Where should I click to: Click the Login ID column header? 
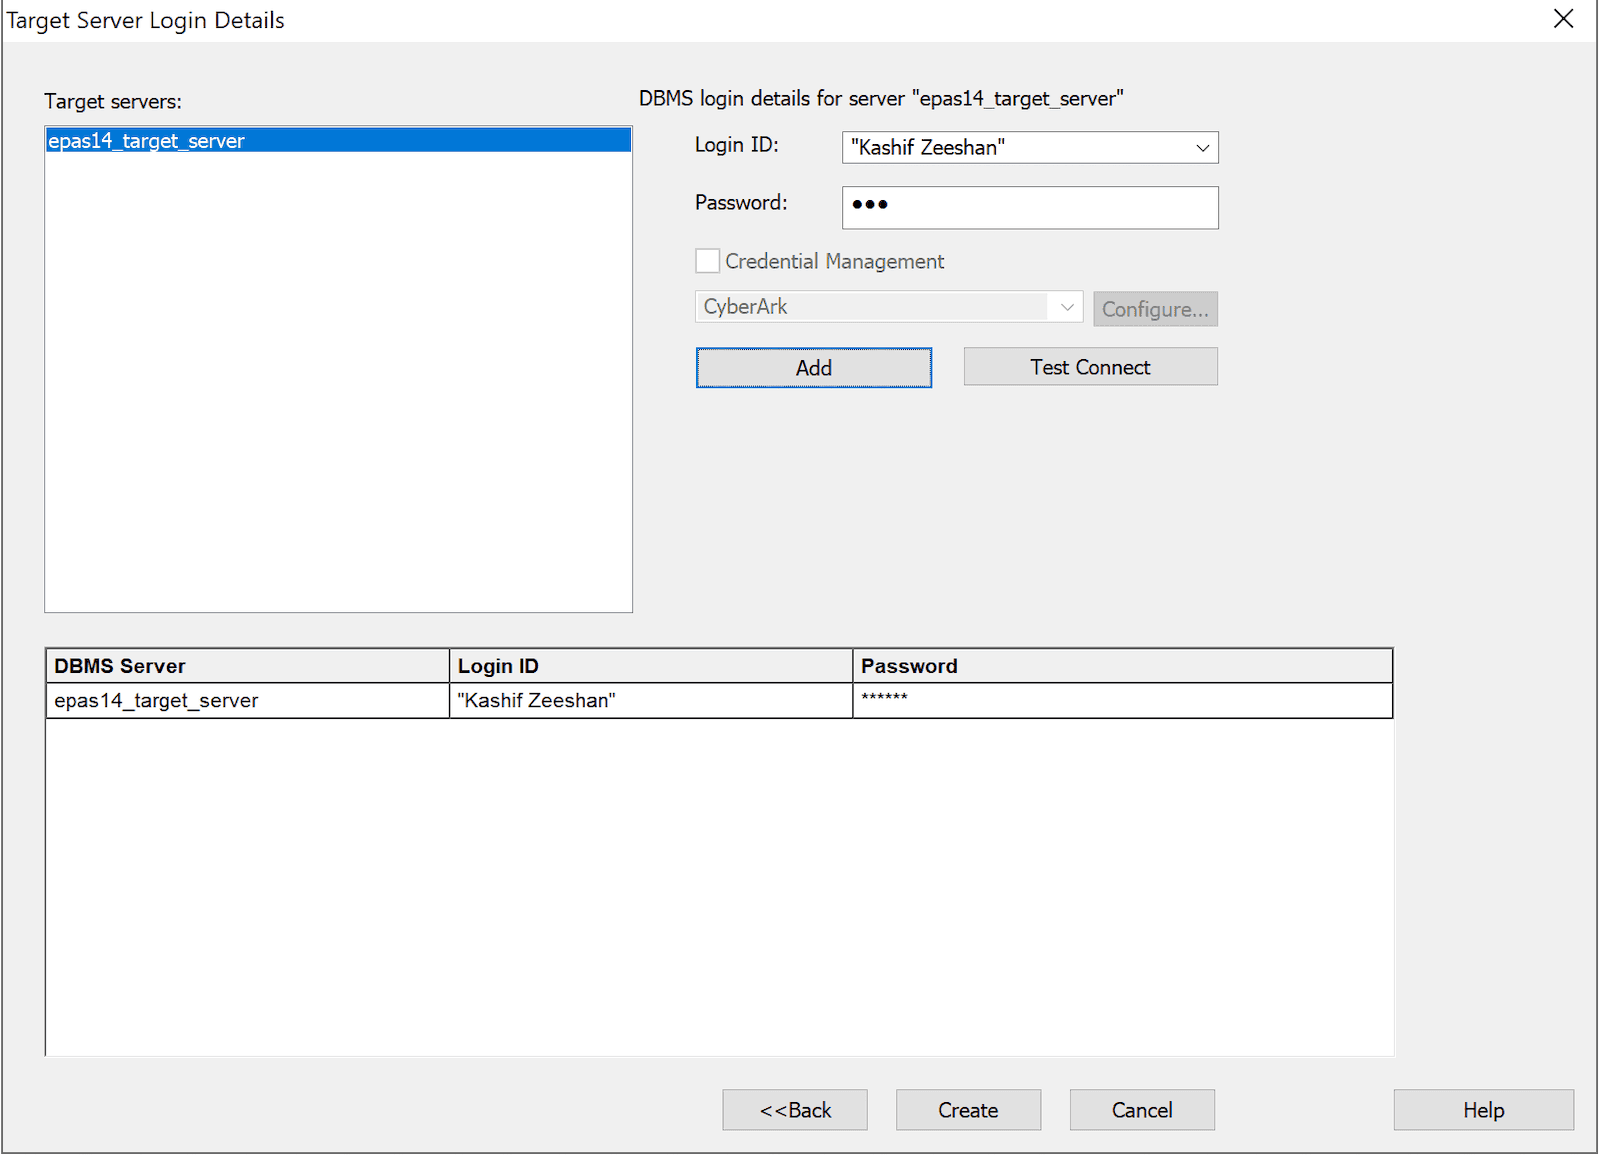pyautogui.click(x=650, y=665)
